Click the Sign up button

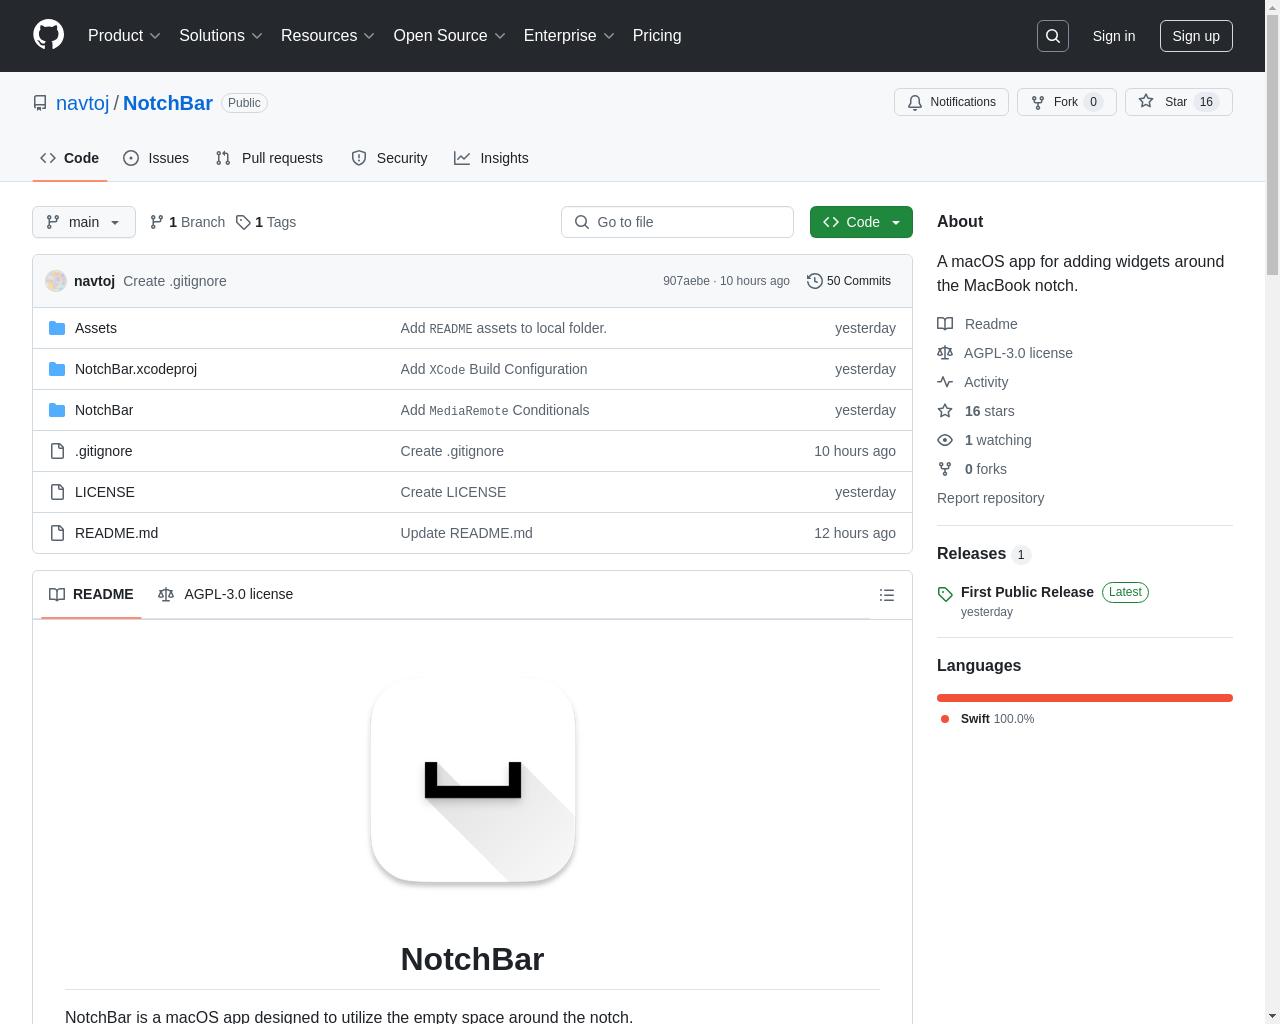point(1196,36)
